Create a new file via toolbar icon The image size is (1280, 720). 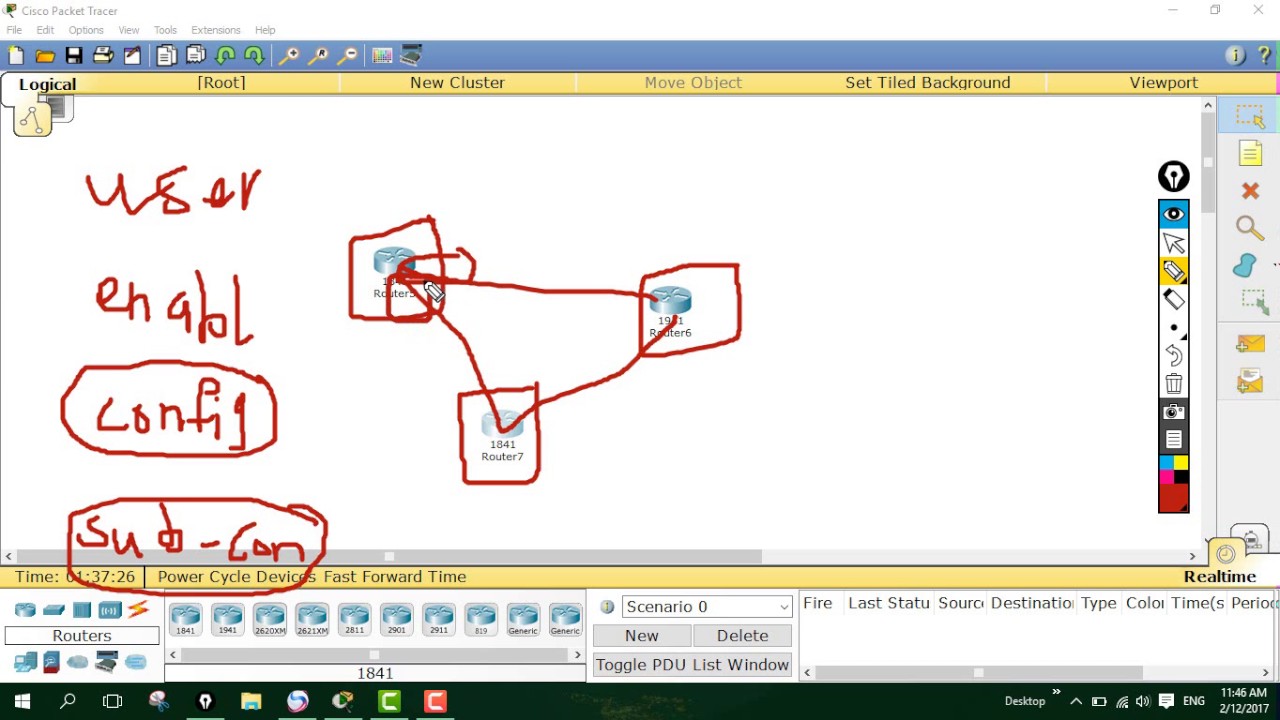tap(16, 56)
